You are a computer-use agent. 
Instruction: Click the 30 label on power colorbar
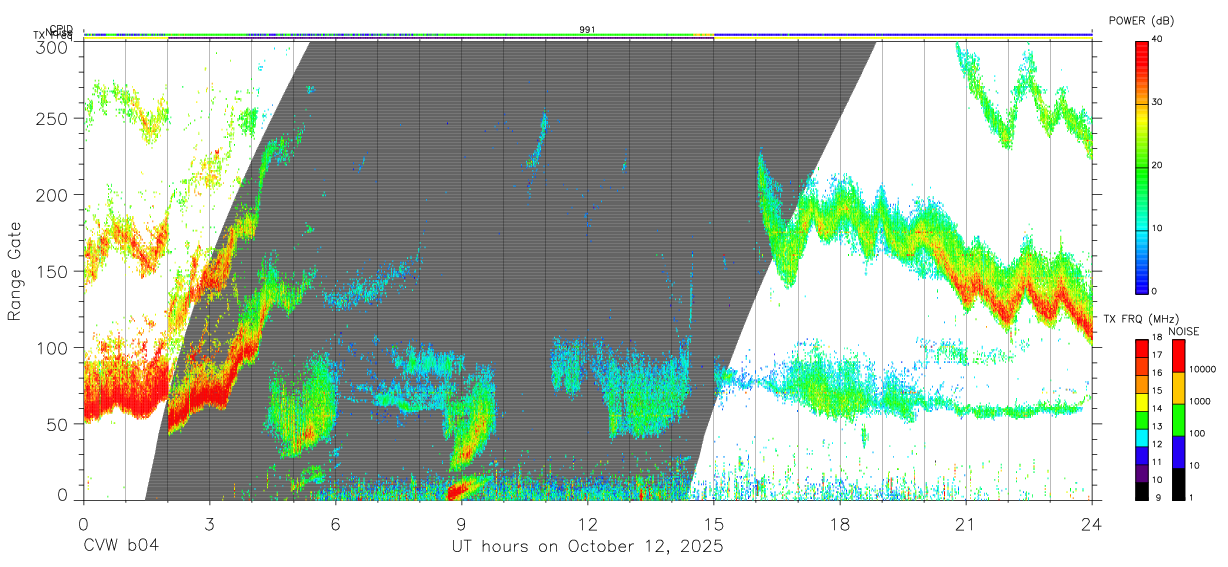coord(1157,102)
